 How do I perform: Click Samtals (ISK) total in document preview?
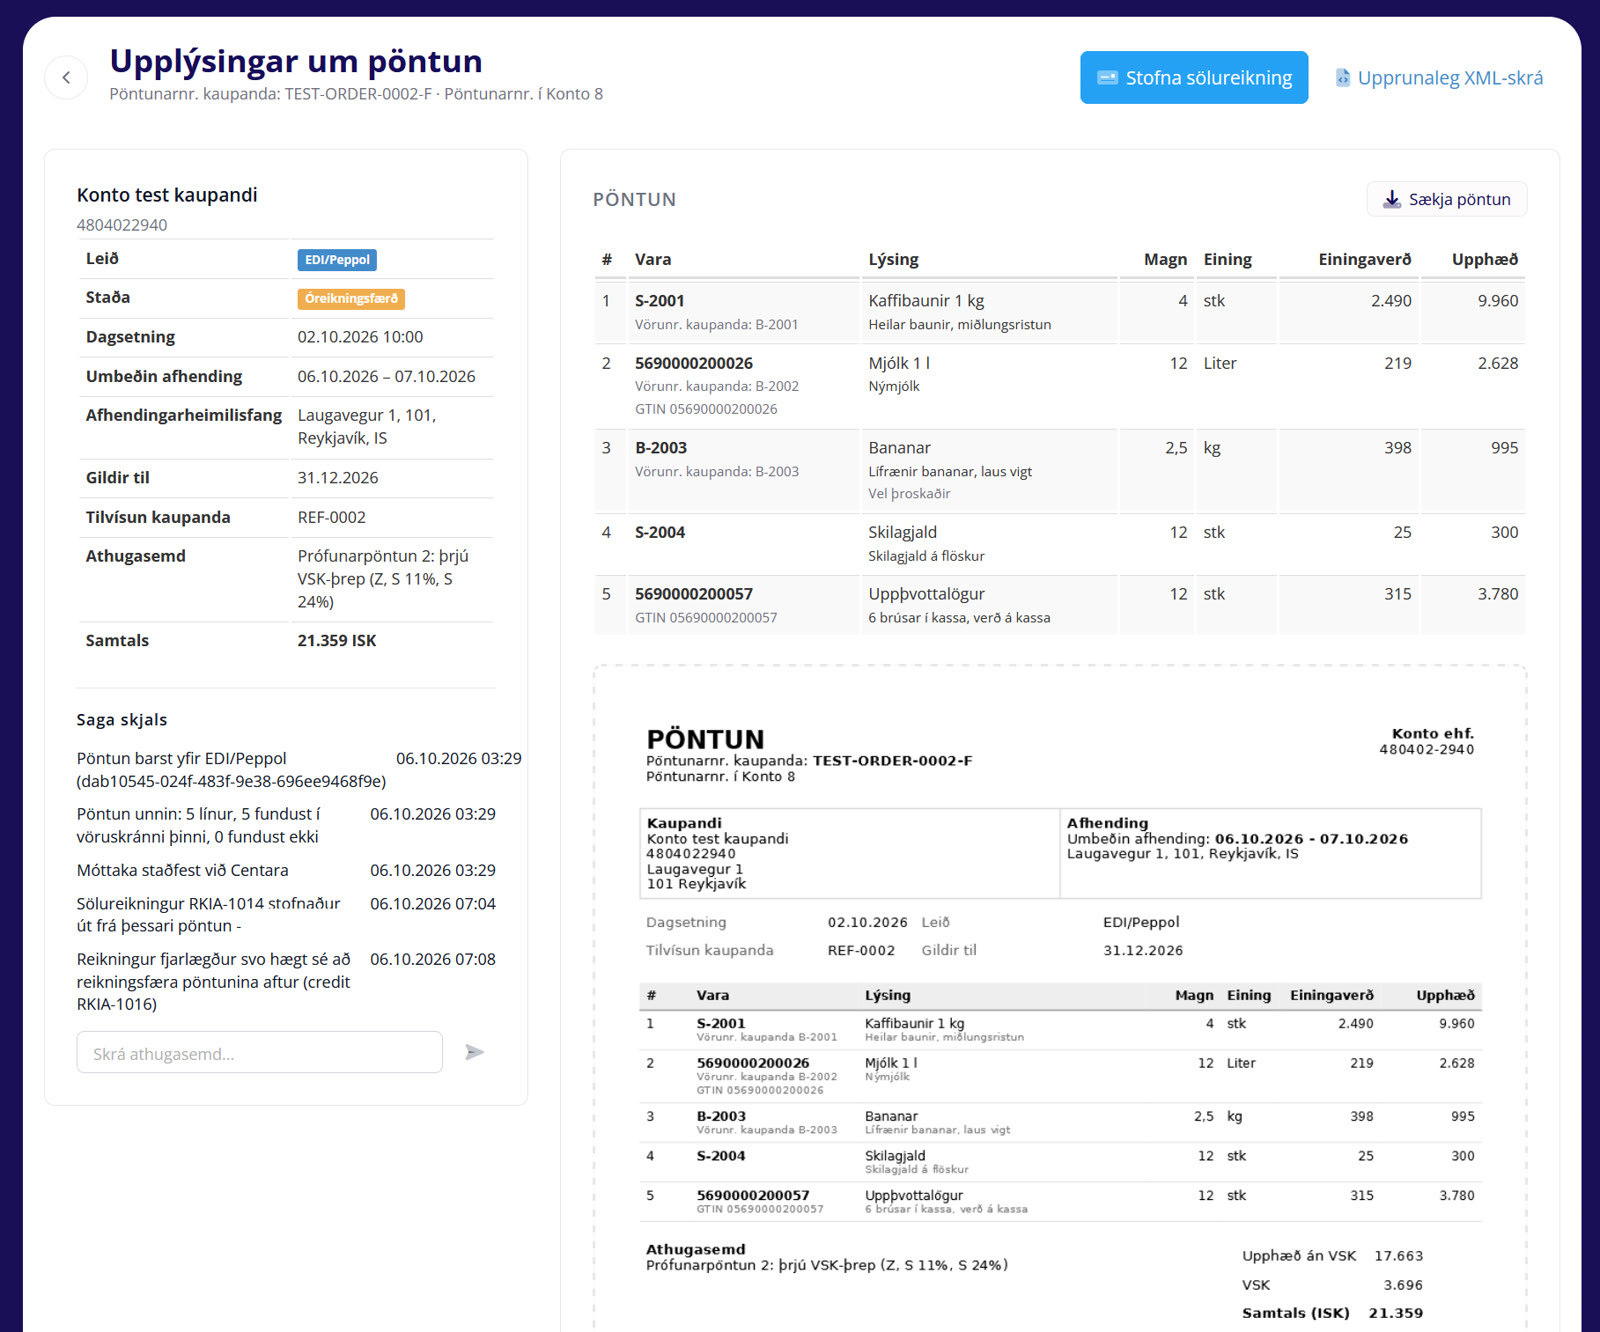(x=1332, y=1313)
